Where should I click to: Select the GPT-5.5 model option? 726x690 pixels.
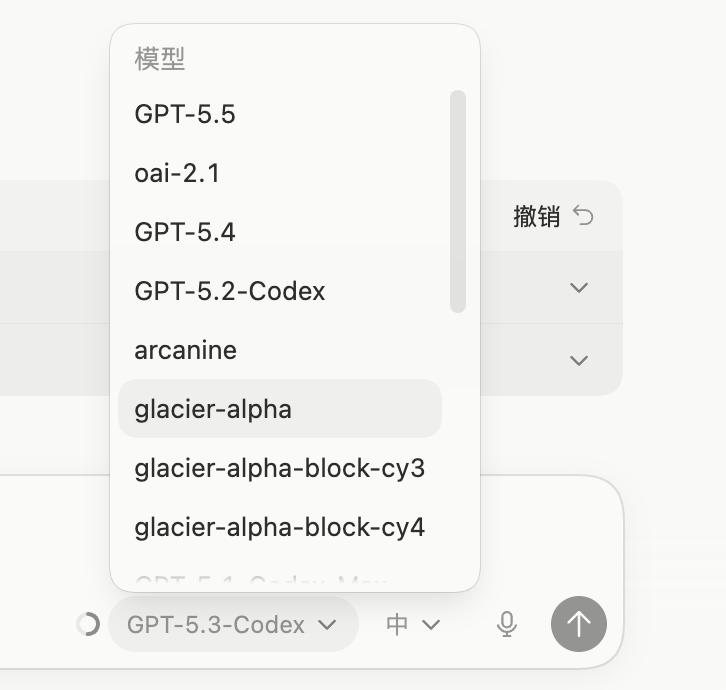click(x=280, y=113)
